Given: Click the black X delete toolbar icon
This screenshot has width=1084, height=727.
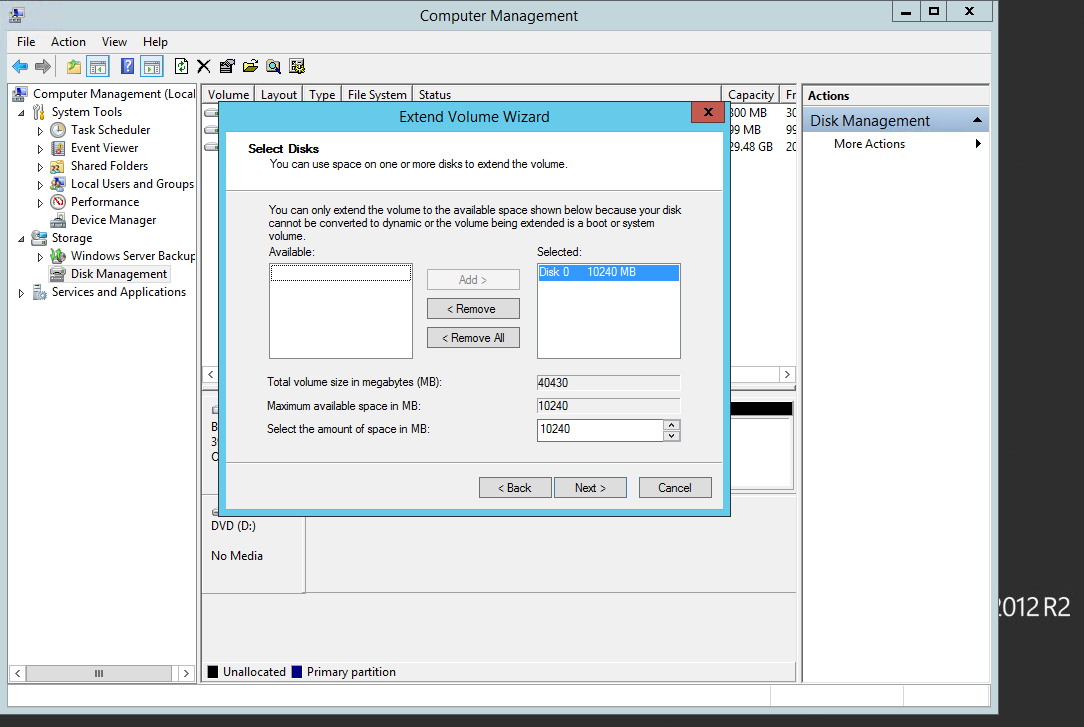Looking at the screenshot, I should click(203, 66).
